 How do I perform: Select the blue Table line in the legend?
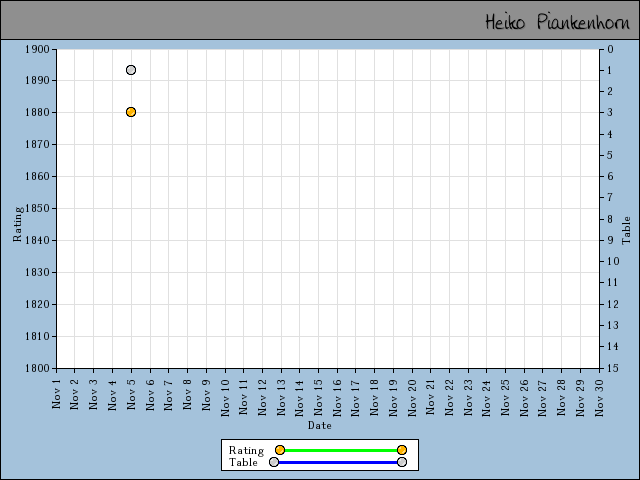(338, 462)
